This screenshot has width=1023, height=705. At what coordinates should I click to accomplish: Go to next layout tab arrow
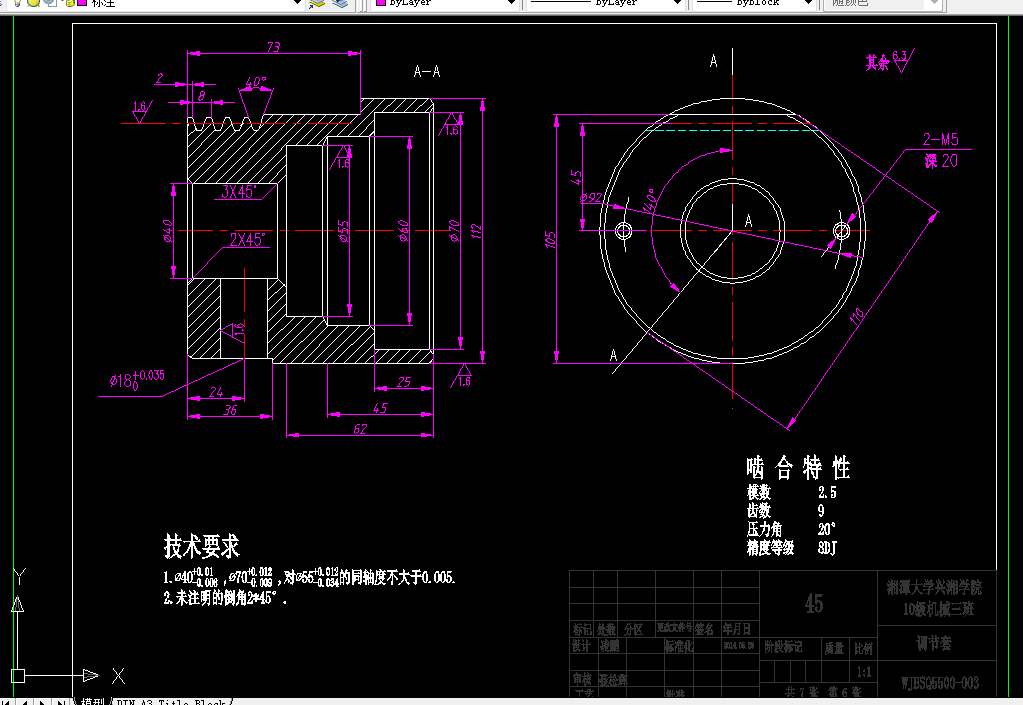pyautogui.click(x=42, y=702)
